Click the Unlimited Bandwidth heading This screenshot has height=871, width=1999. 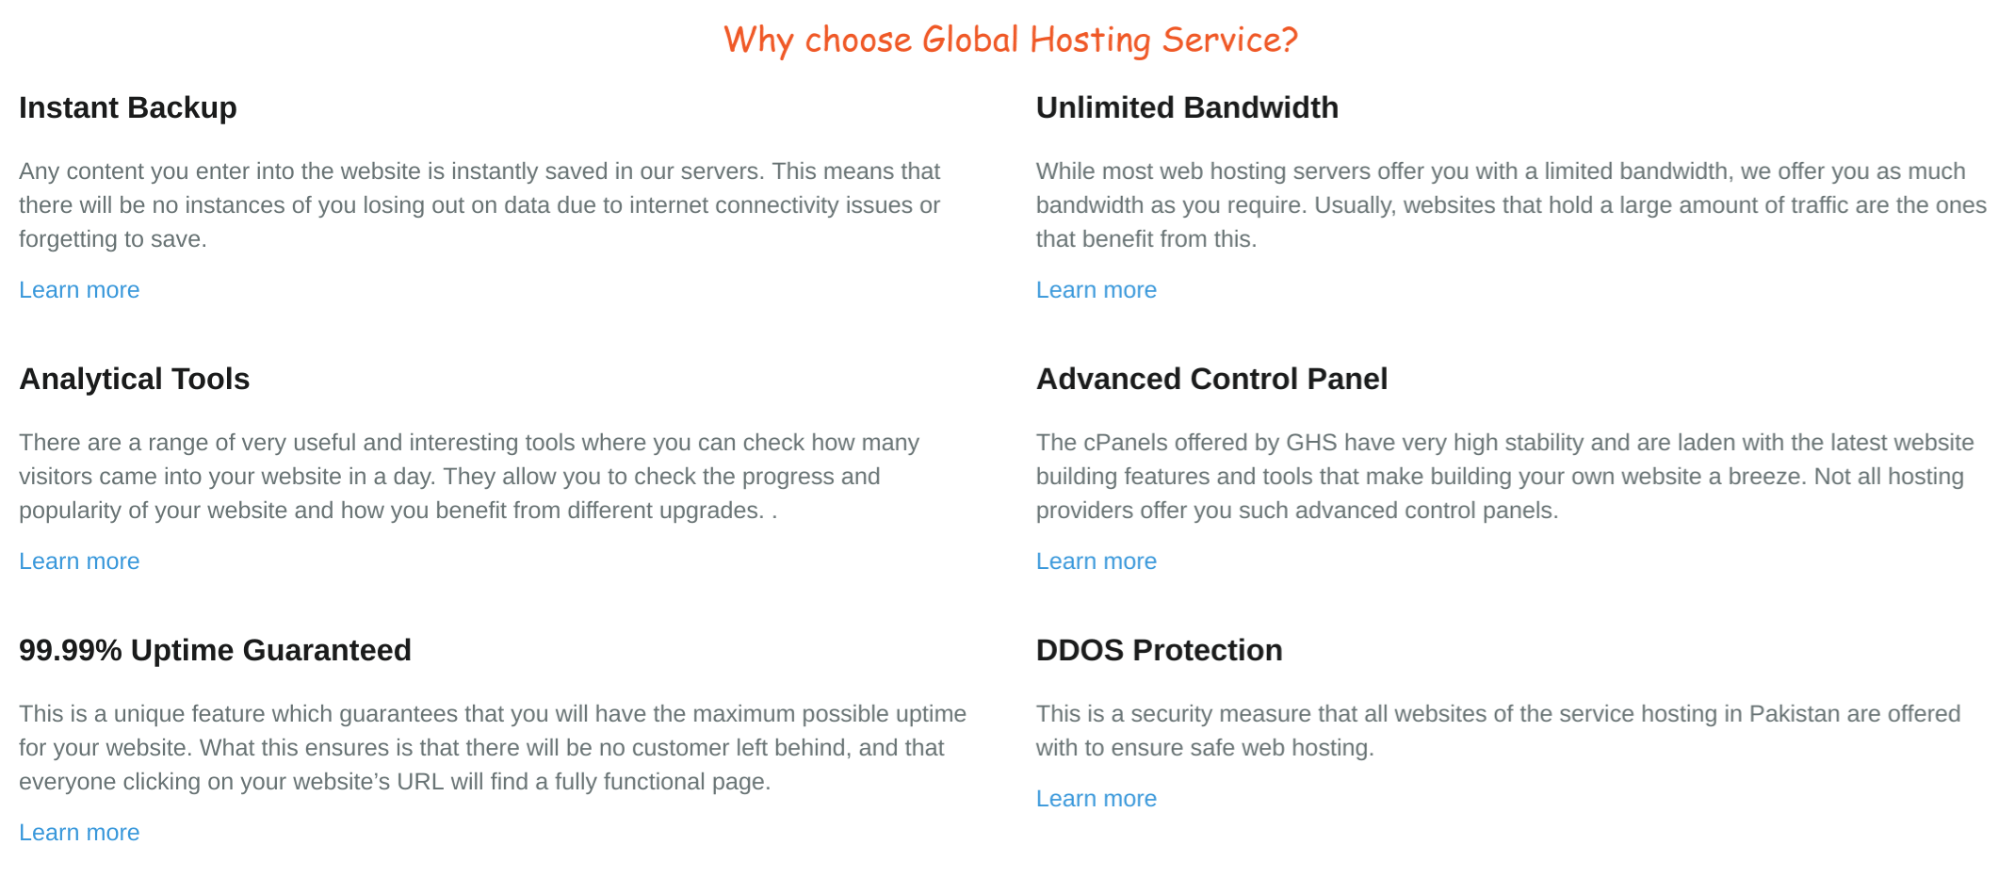point(1187,108)
